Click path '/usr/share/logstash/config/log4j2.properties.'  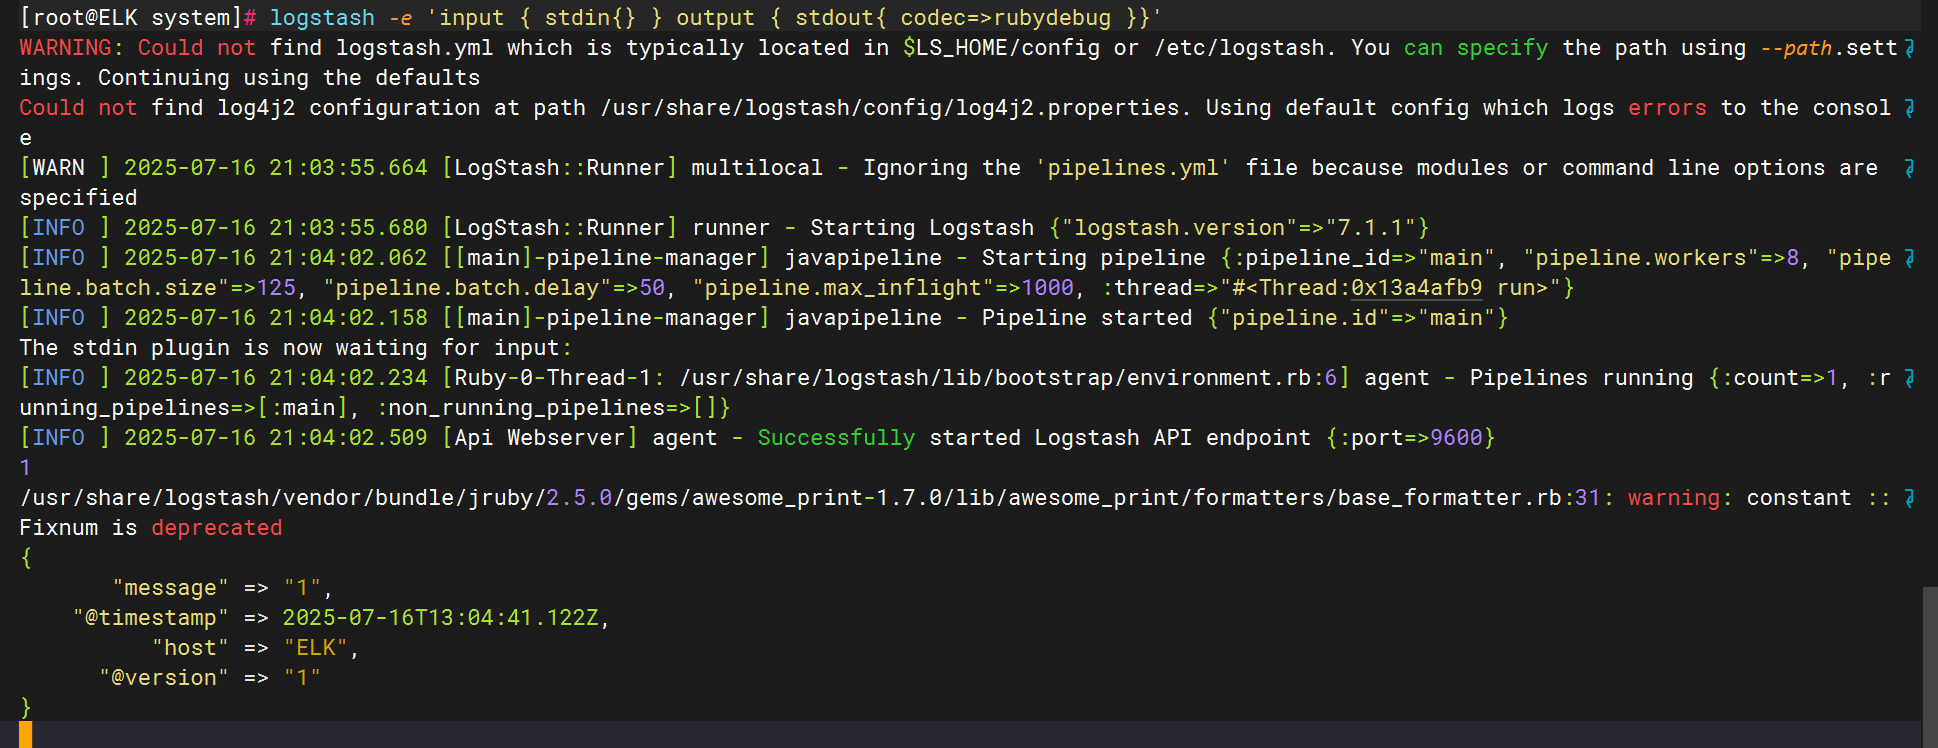point(896,108)
